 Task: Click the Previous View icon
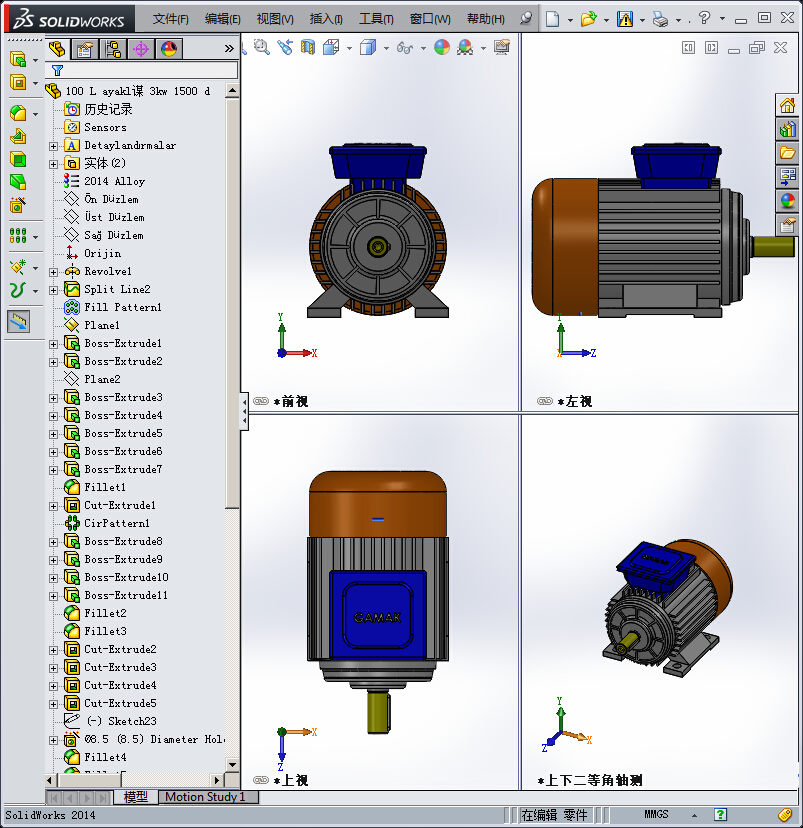[x=285, y=48]
